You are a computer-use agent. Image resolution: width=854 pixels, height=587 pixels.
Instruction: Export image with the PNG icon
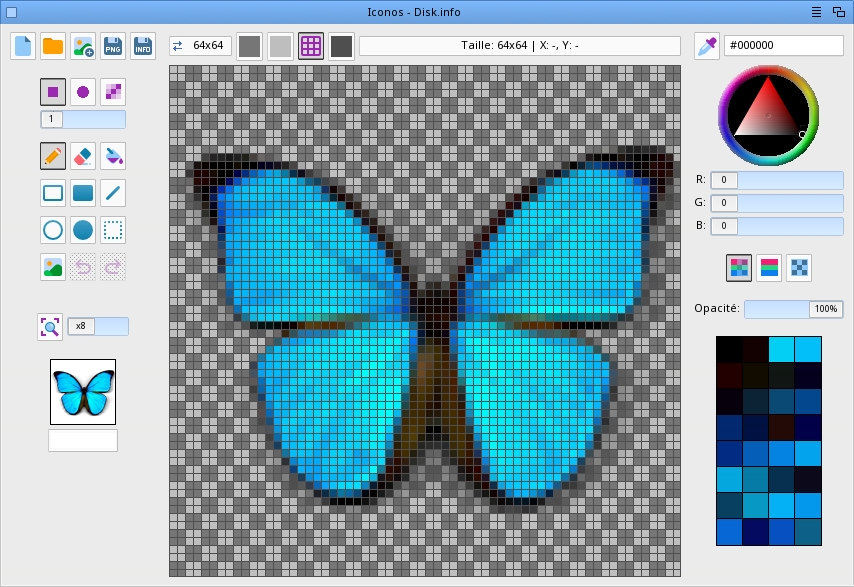click(x=113, y=46)
